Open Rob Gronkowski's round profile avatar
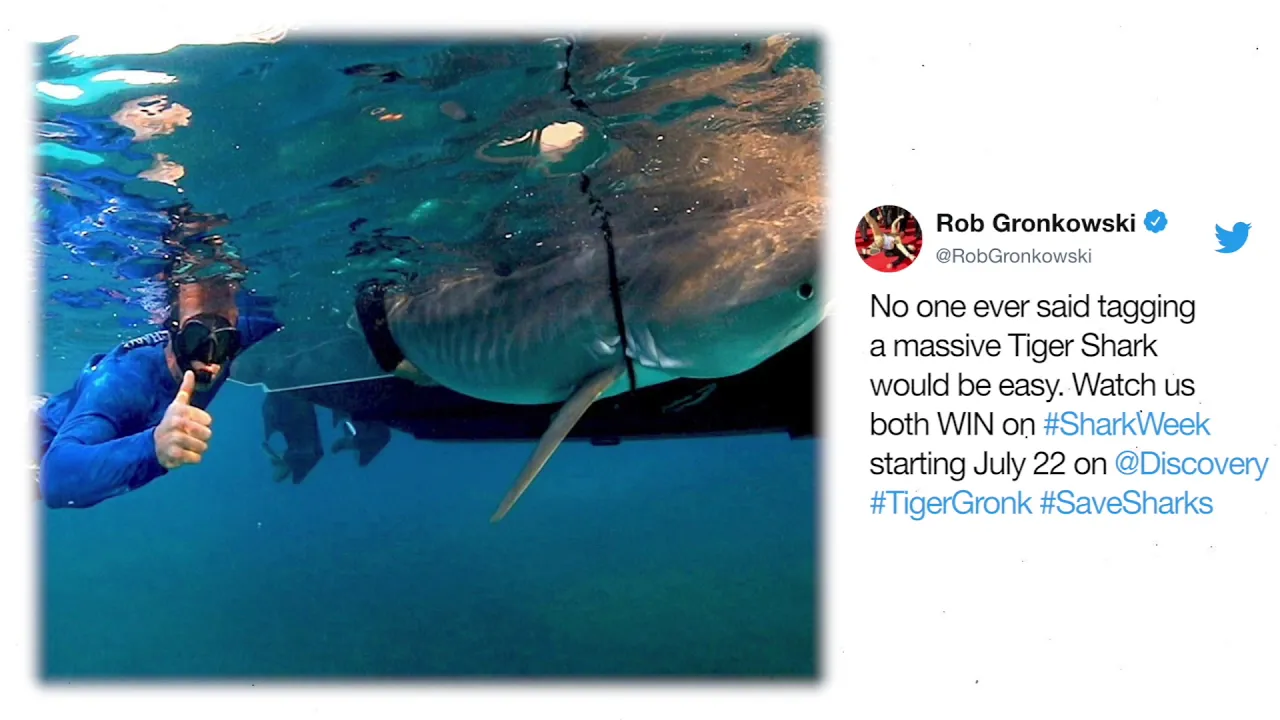This screenshot has height=720, width=1280. click(x=888, y=238)
